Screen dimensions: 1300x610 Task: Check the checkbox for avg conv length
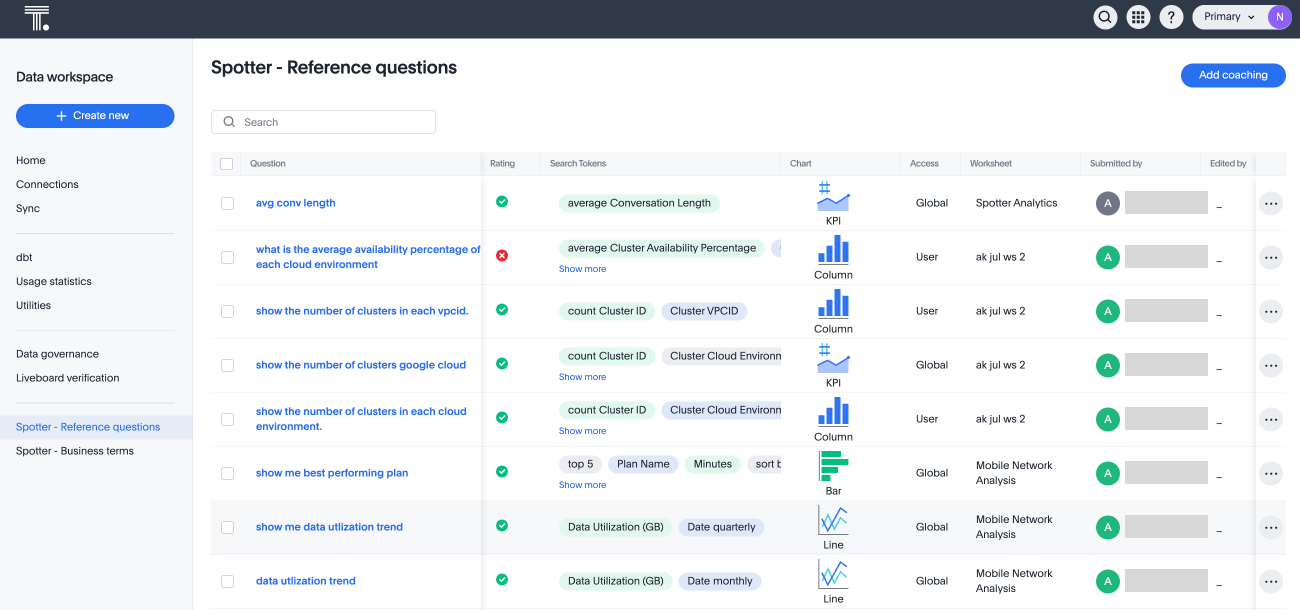click(x=227, y=203)
